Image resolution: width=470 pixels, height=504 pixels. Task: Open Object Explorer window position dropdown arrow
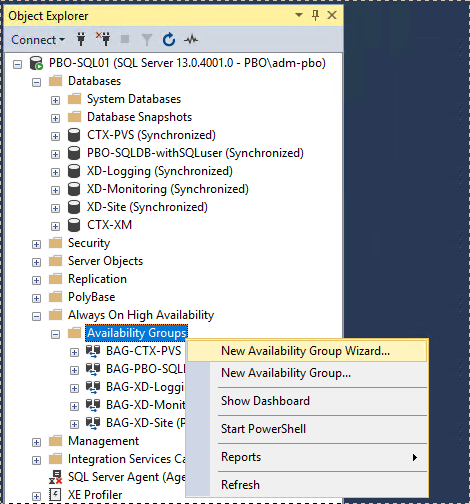click(299, 15)
